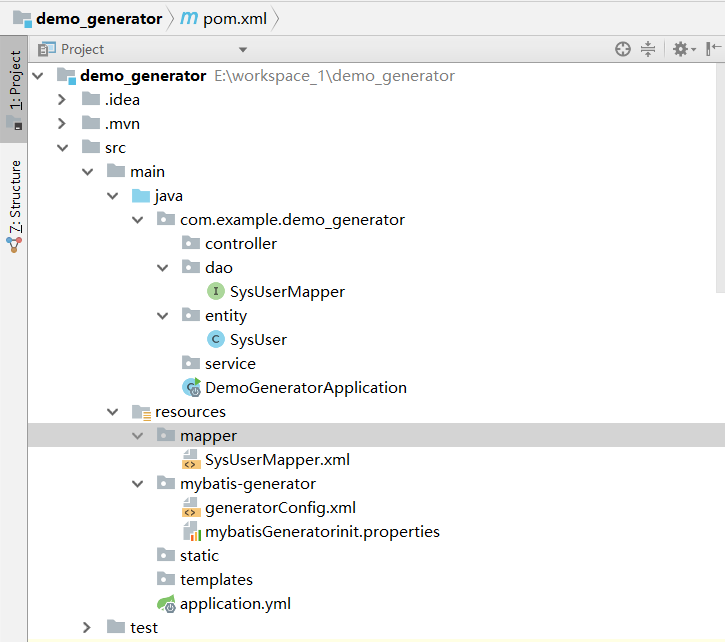This screenshot has height=642, width=725.
Task: Select SysUserMapper.xml in the mapper folder
Action: (277, 460)
